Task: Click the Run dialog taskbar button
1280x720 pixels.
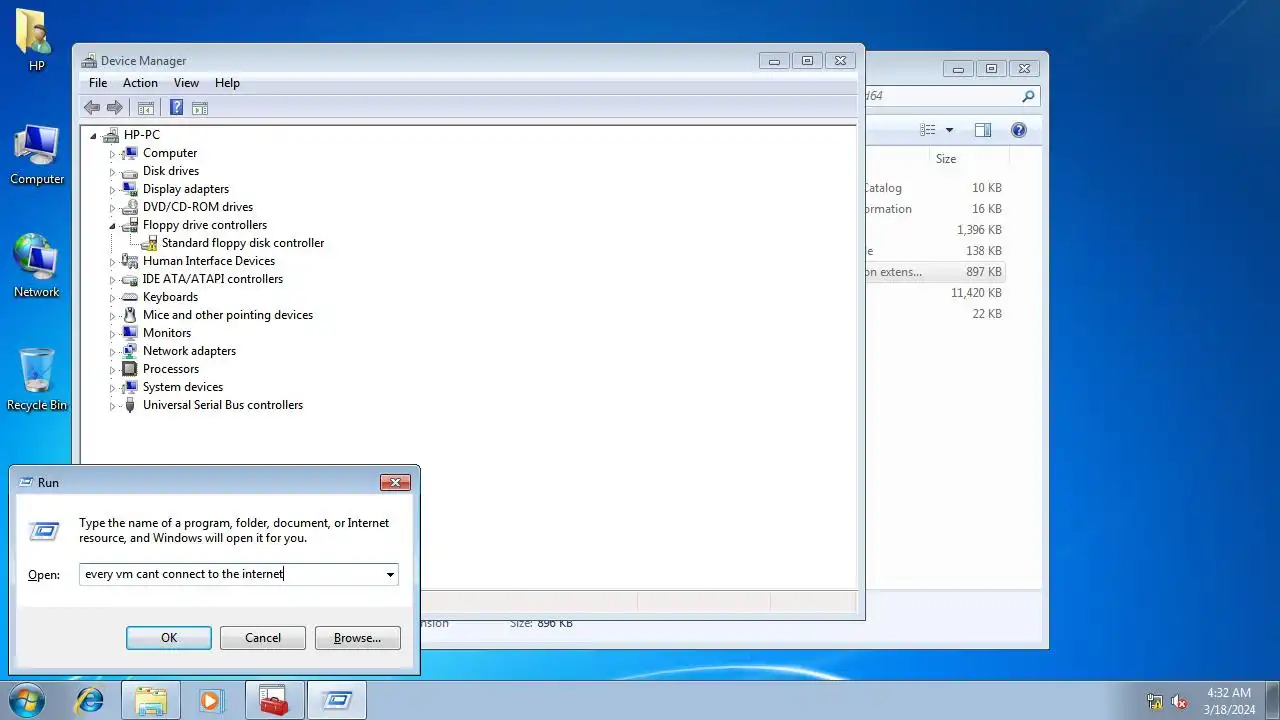Action: [336, 700]
